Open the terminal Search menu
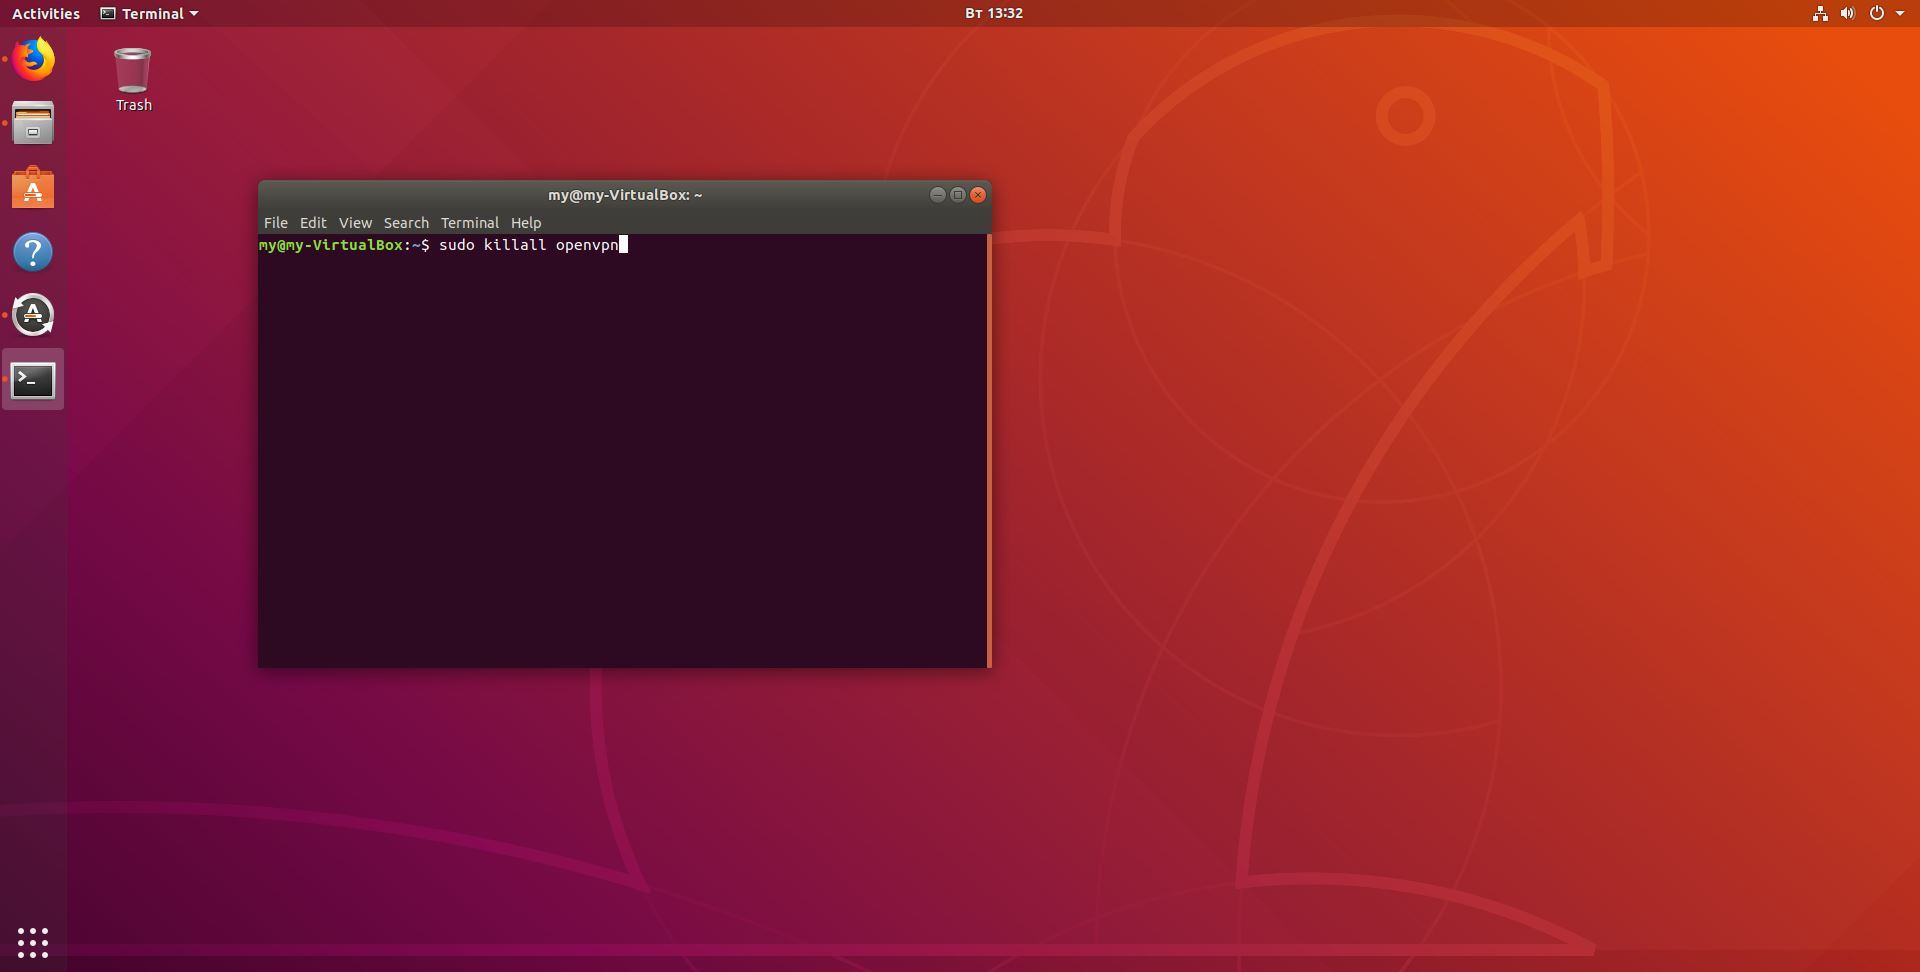Screen dimensions: 1920x972 pos(406,223)
